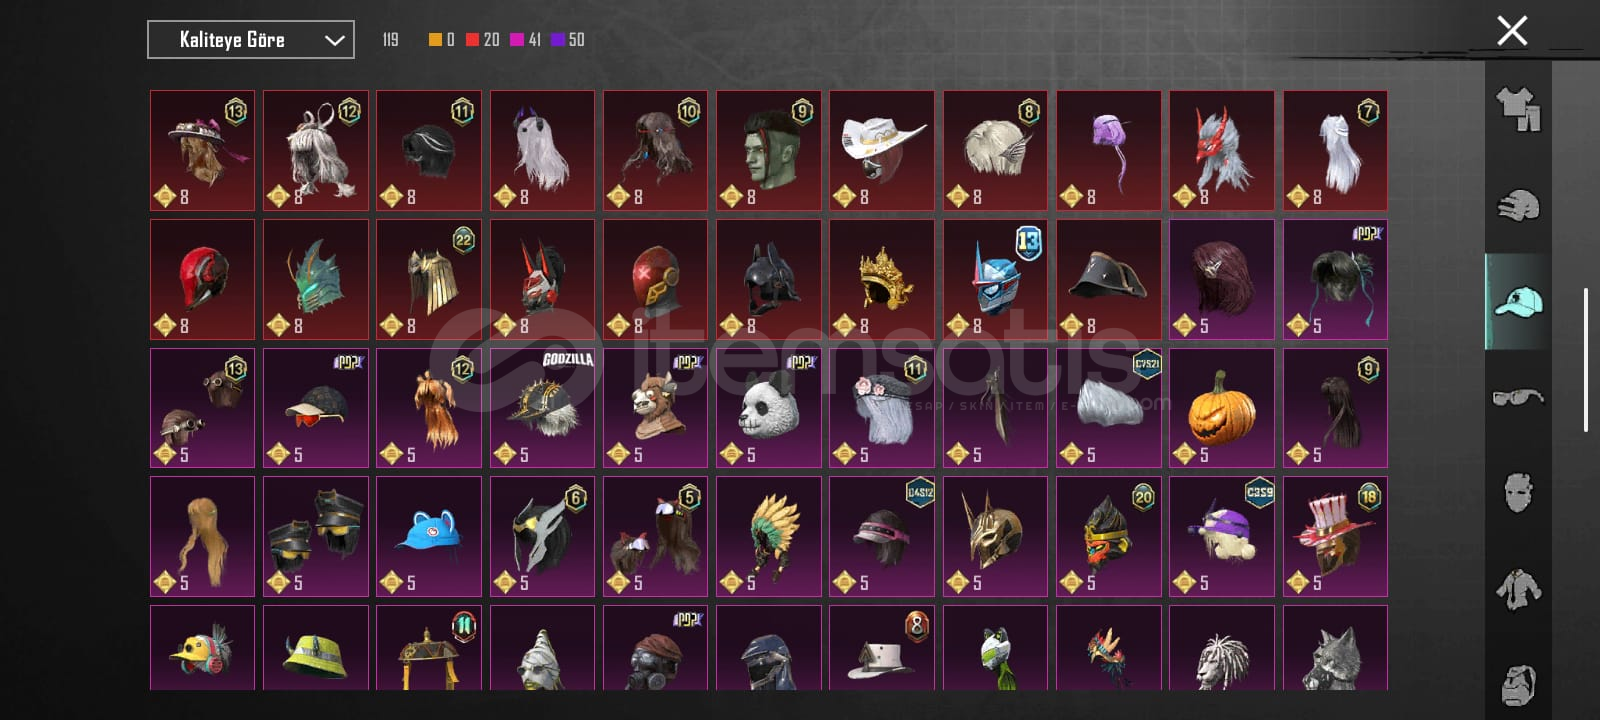Select the pumpkin head item
The image size is (1600, 720).
point(1222,408)
